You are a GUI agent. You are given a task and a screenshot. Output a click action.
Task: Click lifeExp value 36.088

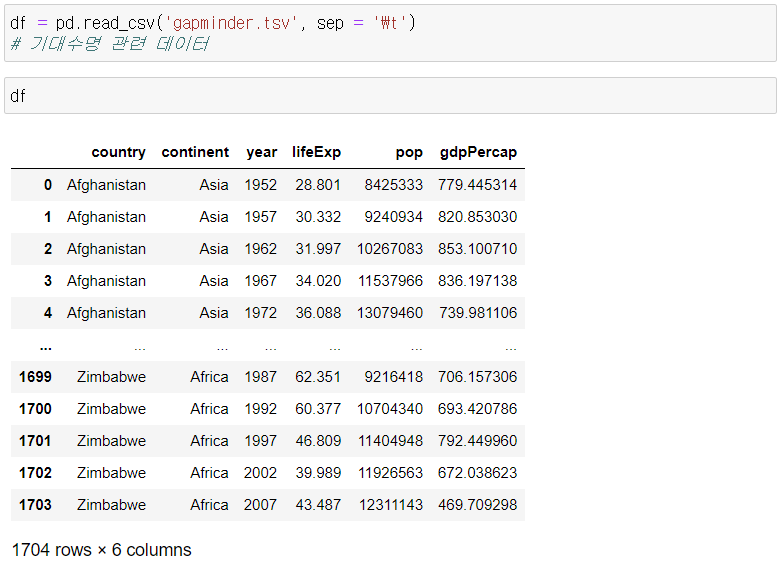pyautogui.click(x=318, y=313)
